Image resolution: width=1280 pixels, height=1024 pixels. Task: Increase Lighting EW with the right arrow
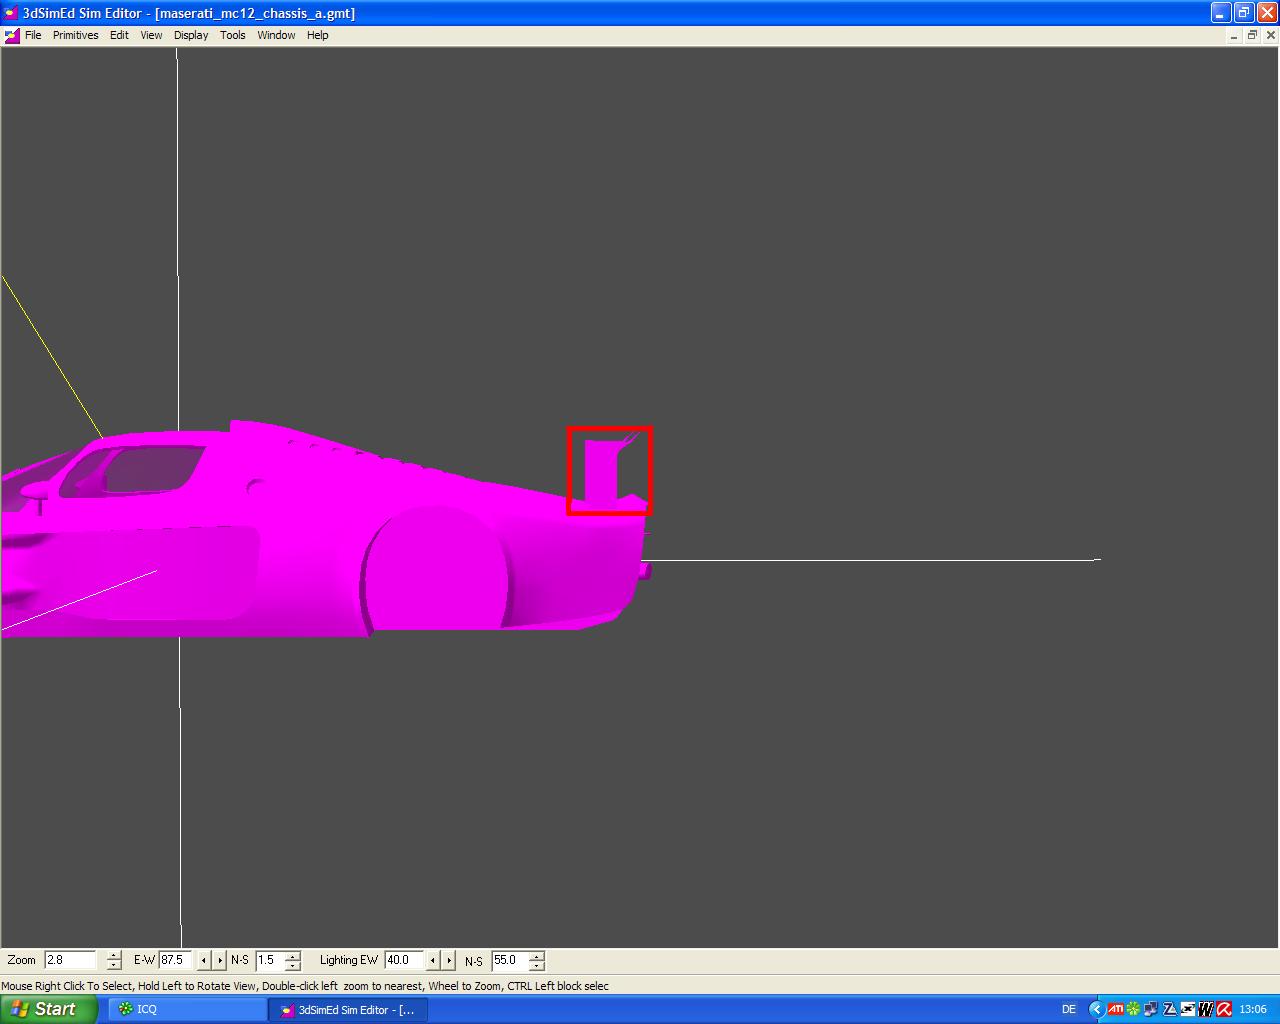pyautogui.click(x=448, y=960)
